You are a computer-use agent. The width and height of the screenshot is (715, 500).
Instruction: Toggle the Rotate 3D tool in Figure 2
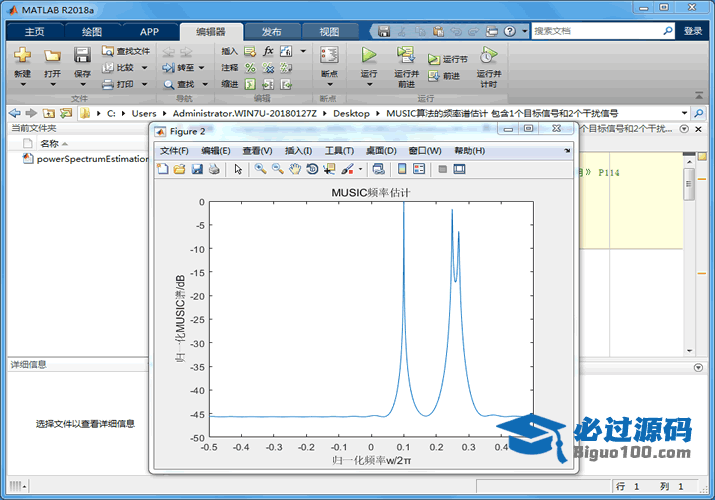point(312,169)
